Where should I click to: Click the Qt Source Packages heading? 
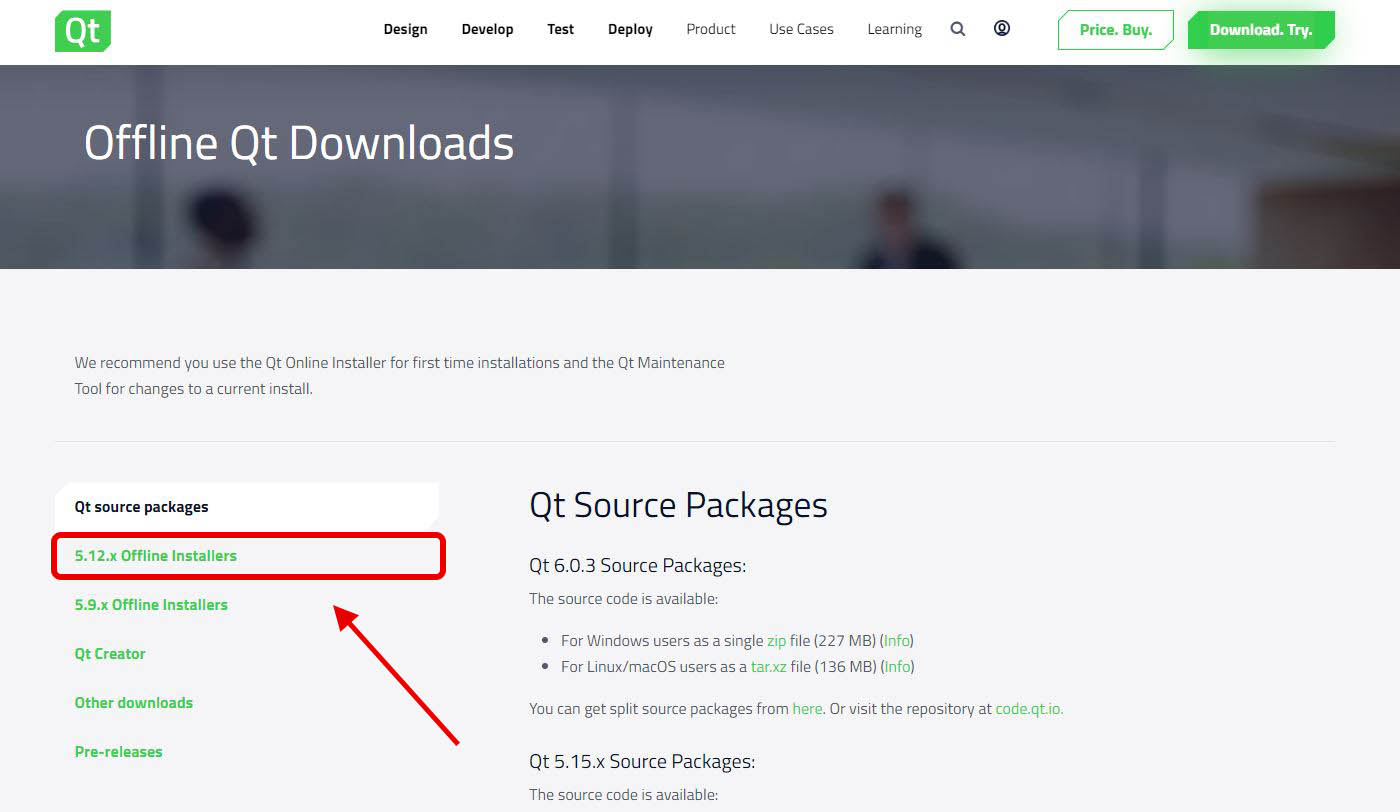(x=678, y=506)
